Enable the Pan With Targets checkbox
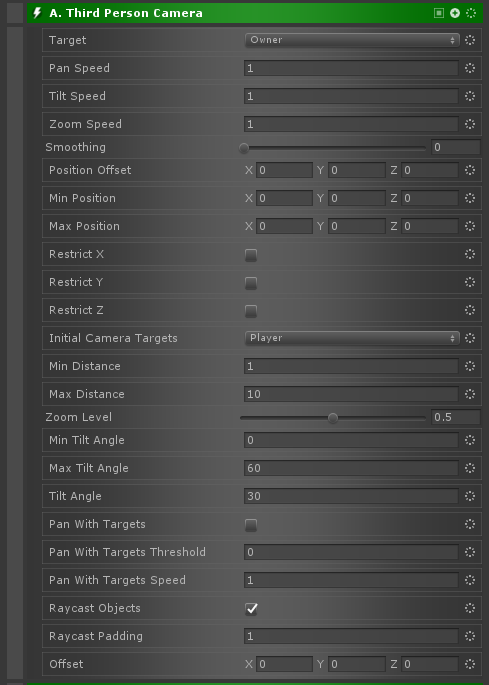This screenshot has height=685, width=489. 251,525
